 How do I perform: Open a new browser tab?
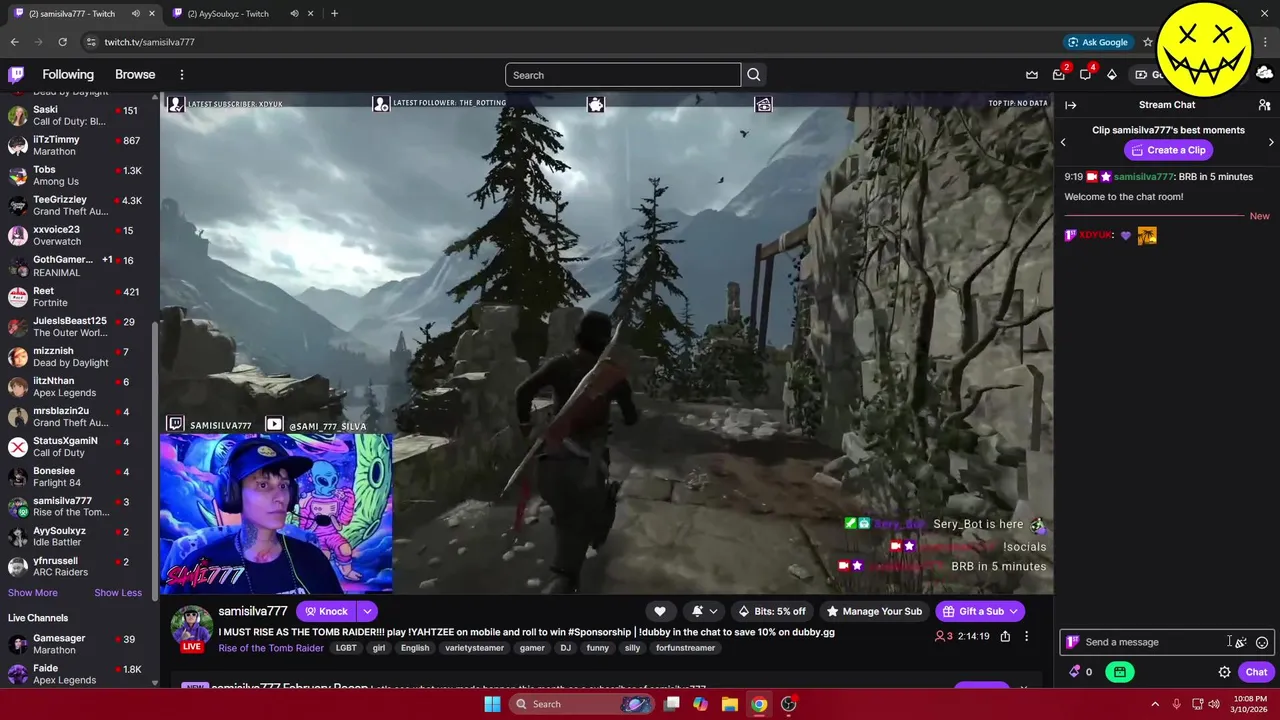tap(334, 14)
